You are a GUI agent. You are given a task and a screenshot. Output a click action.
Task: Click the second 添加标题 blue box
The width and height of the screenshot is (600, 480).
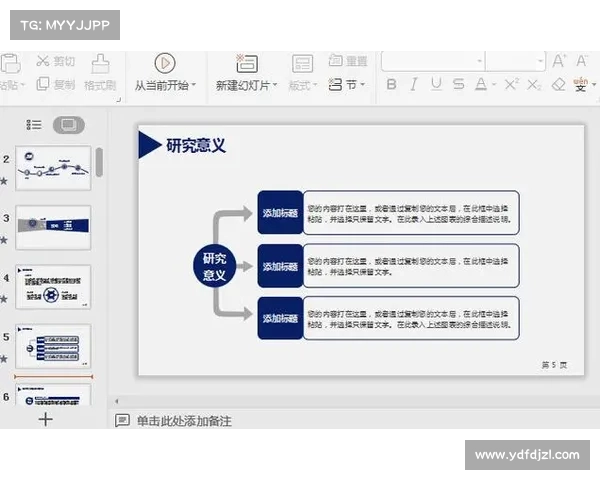pos(280,266)
